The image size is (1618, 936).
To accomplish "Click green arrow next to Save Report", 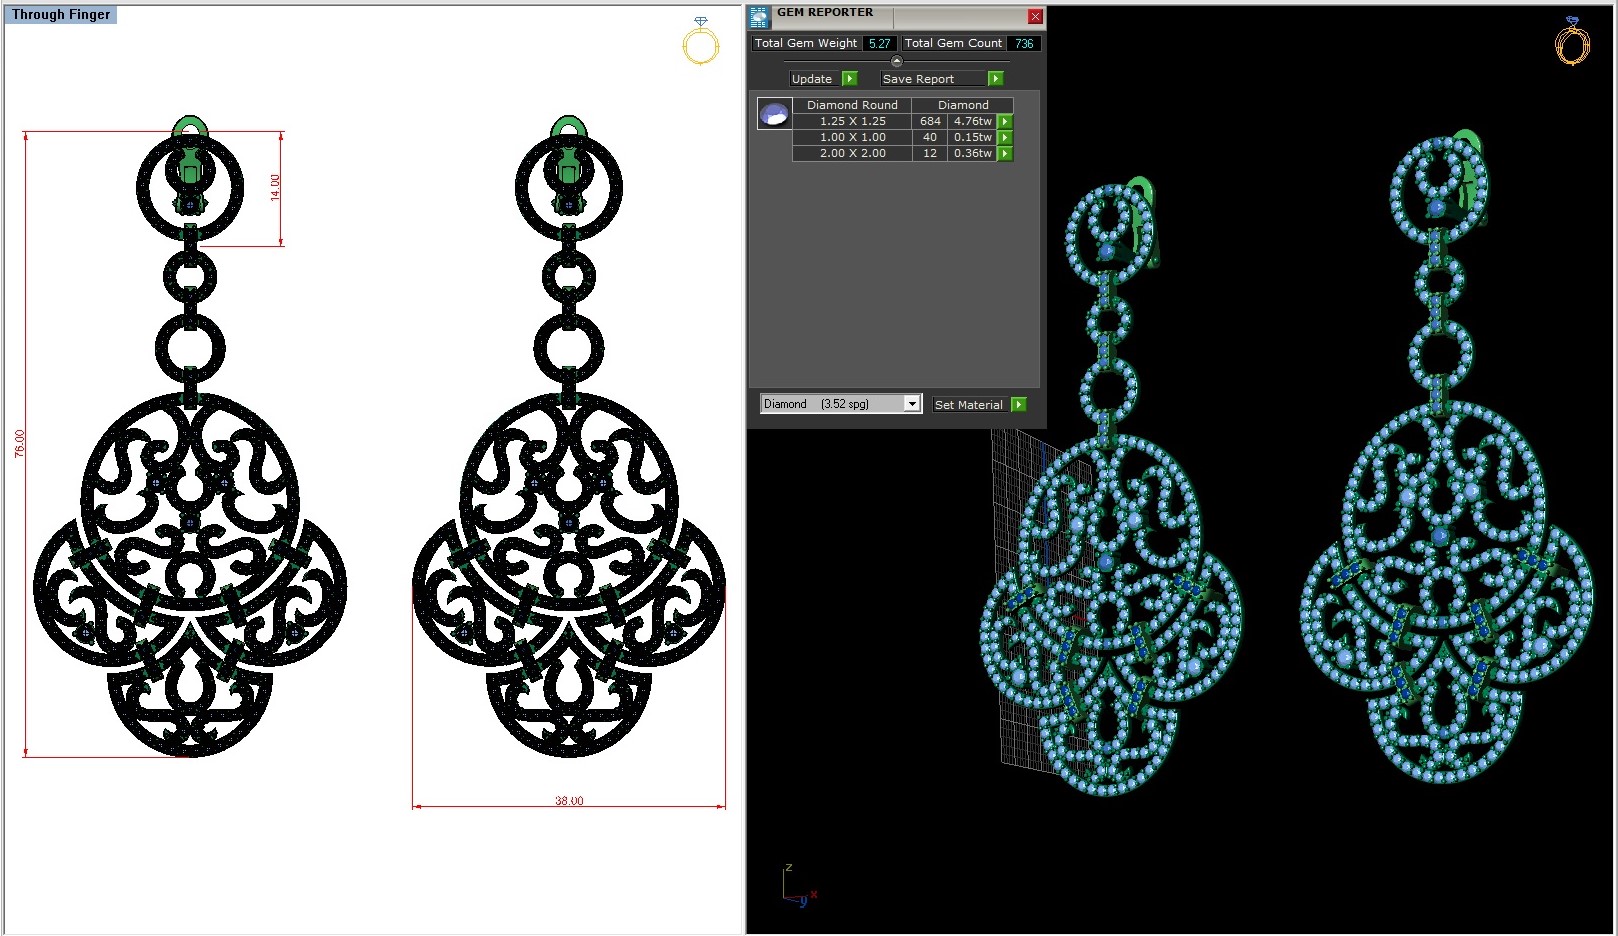I will click(995, 79).
